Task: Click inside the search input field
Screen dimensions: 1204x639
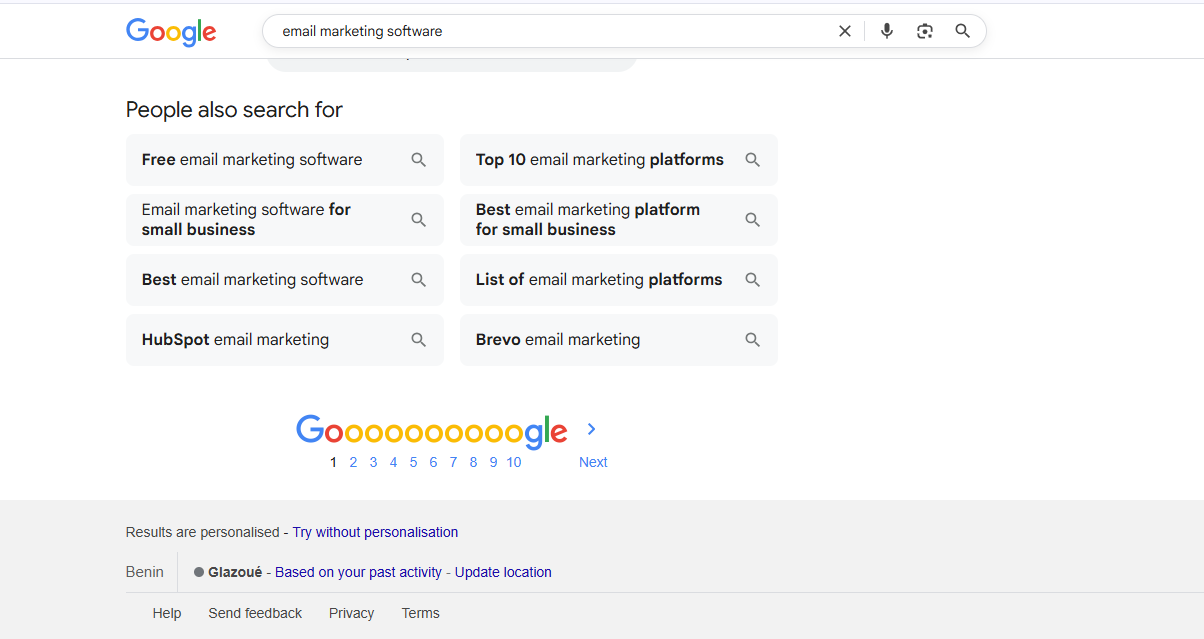Action: click(550, 31)
